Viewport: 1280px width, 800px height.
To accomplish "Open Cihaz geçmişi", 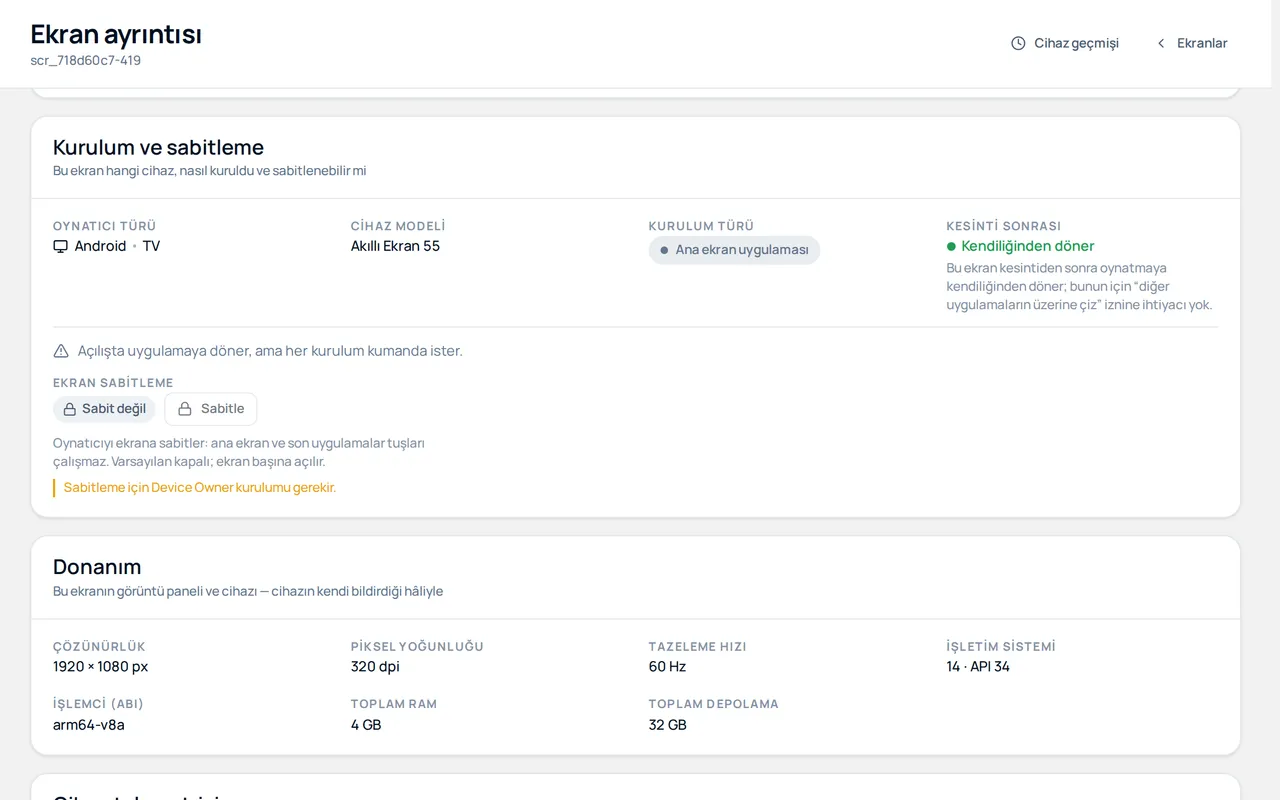I will point(1065,43).
